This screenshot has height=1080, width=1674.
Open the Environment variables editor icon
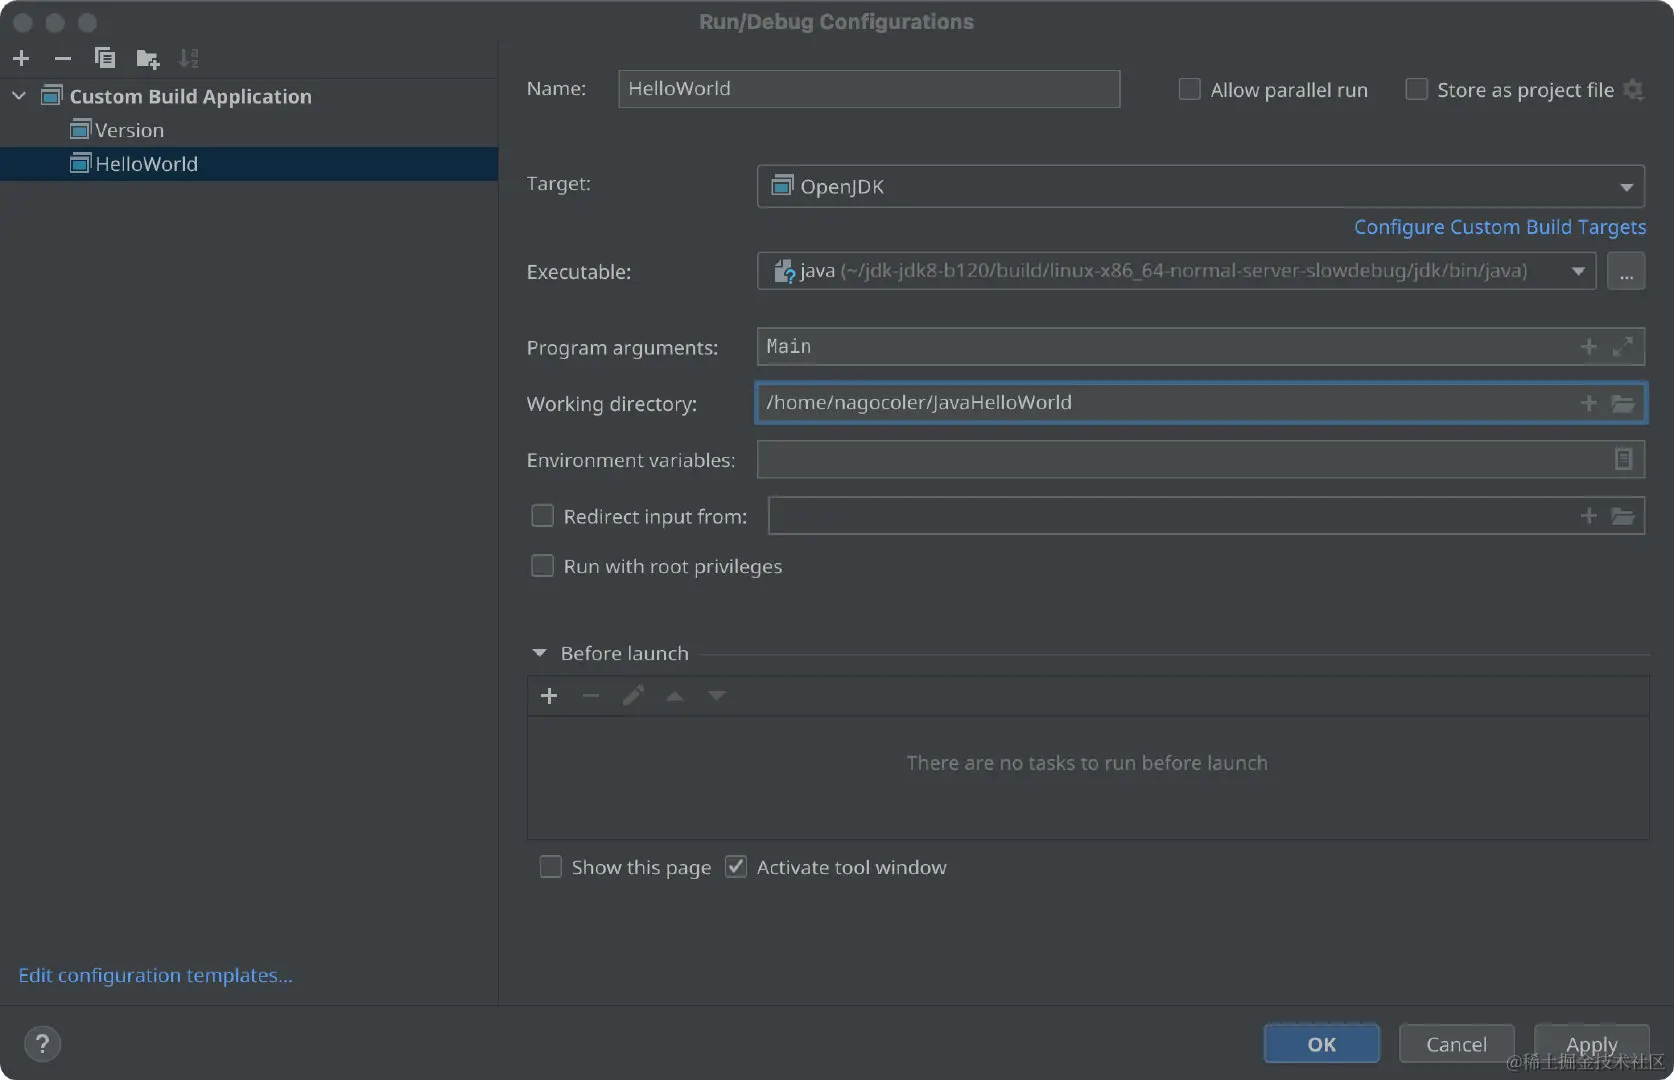point(1623,459)
